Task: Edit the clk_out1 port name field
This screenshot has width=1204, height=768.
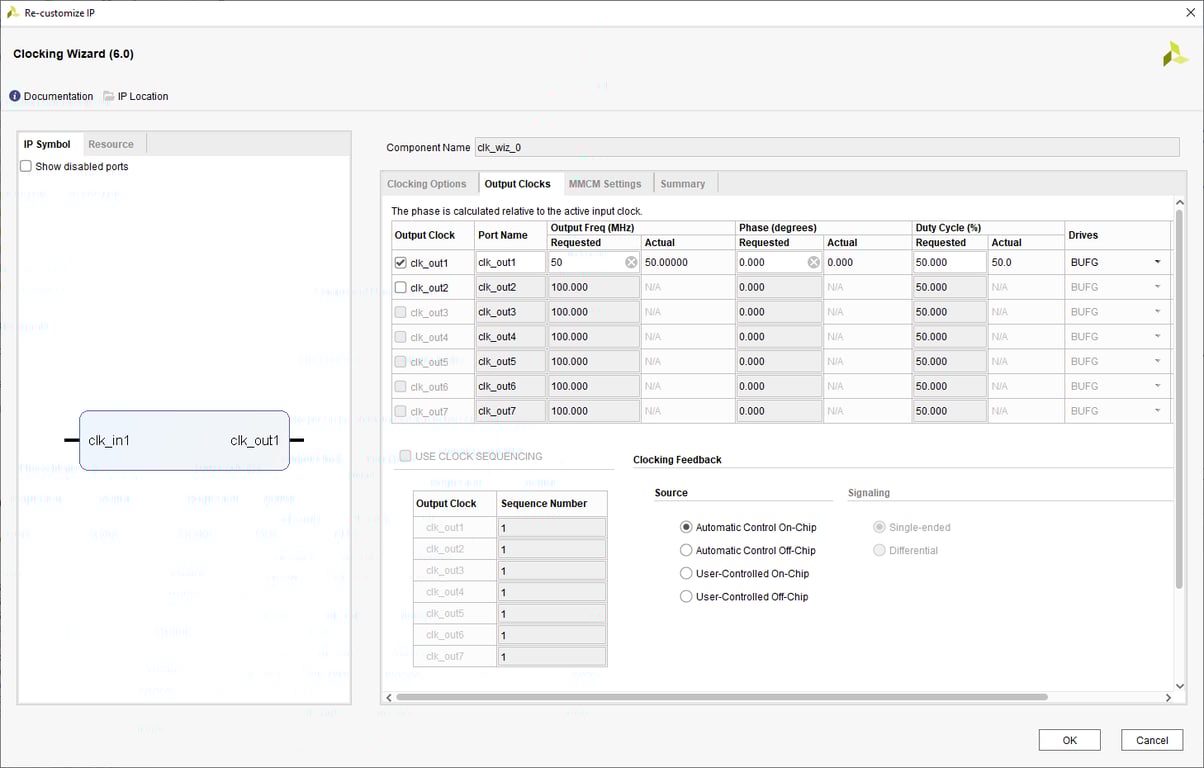Action: tap(510, 262)
